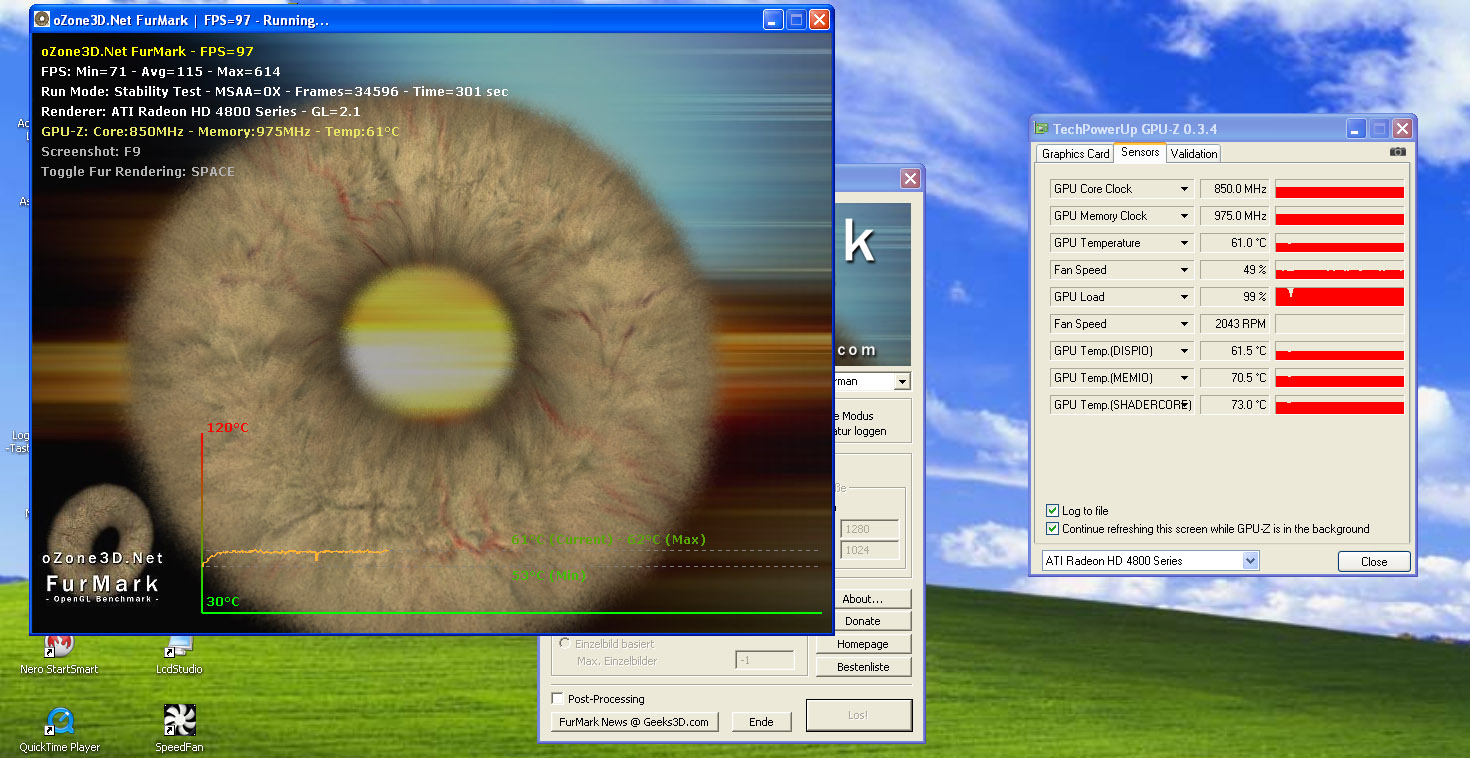Open the GPU Temp.(SHADERCORE) sensor dropdown
1470x758 pixels.
(1185, 405)
